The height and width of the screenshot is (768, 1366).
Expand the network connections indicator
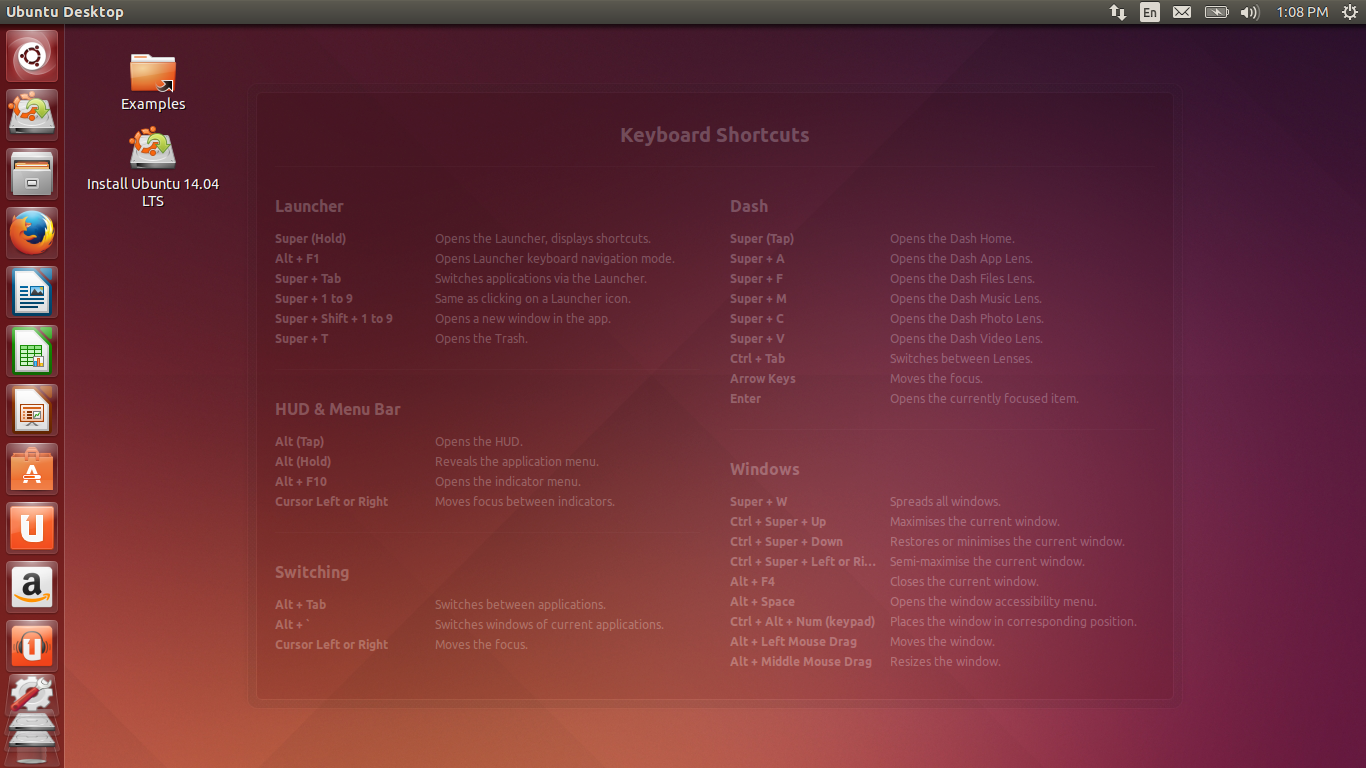[1118, 12]
